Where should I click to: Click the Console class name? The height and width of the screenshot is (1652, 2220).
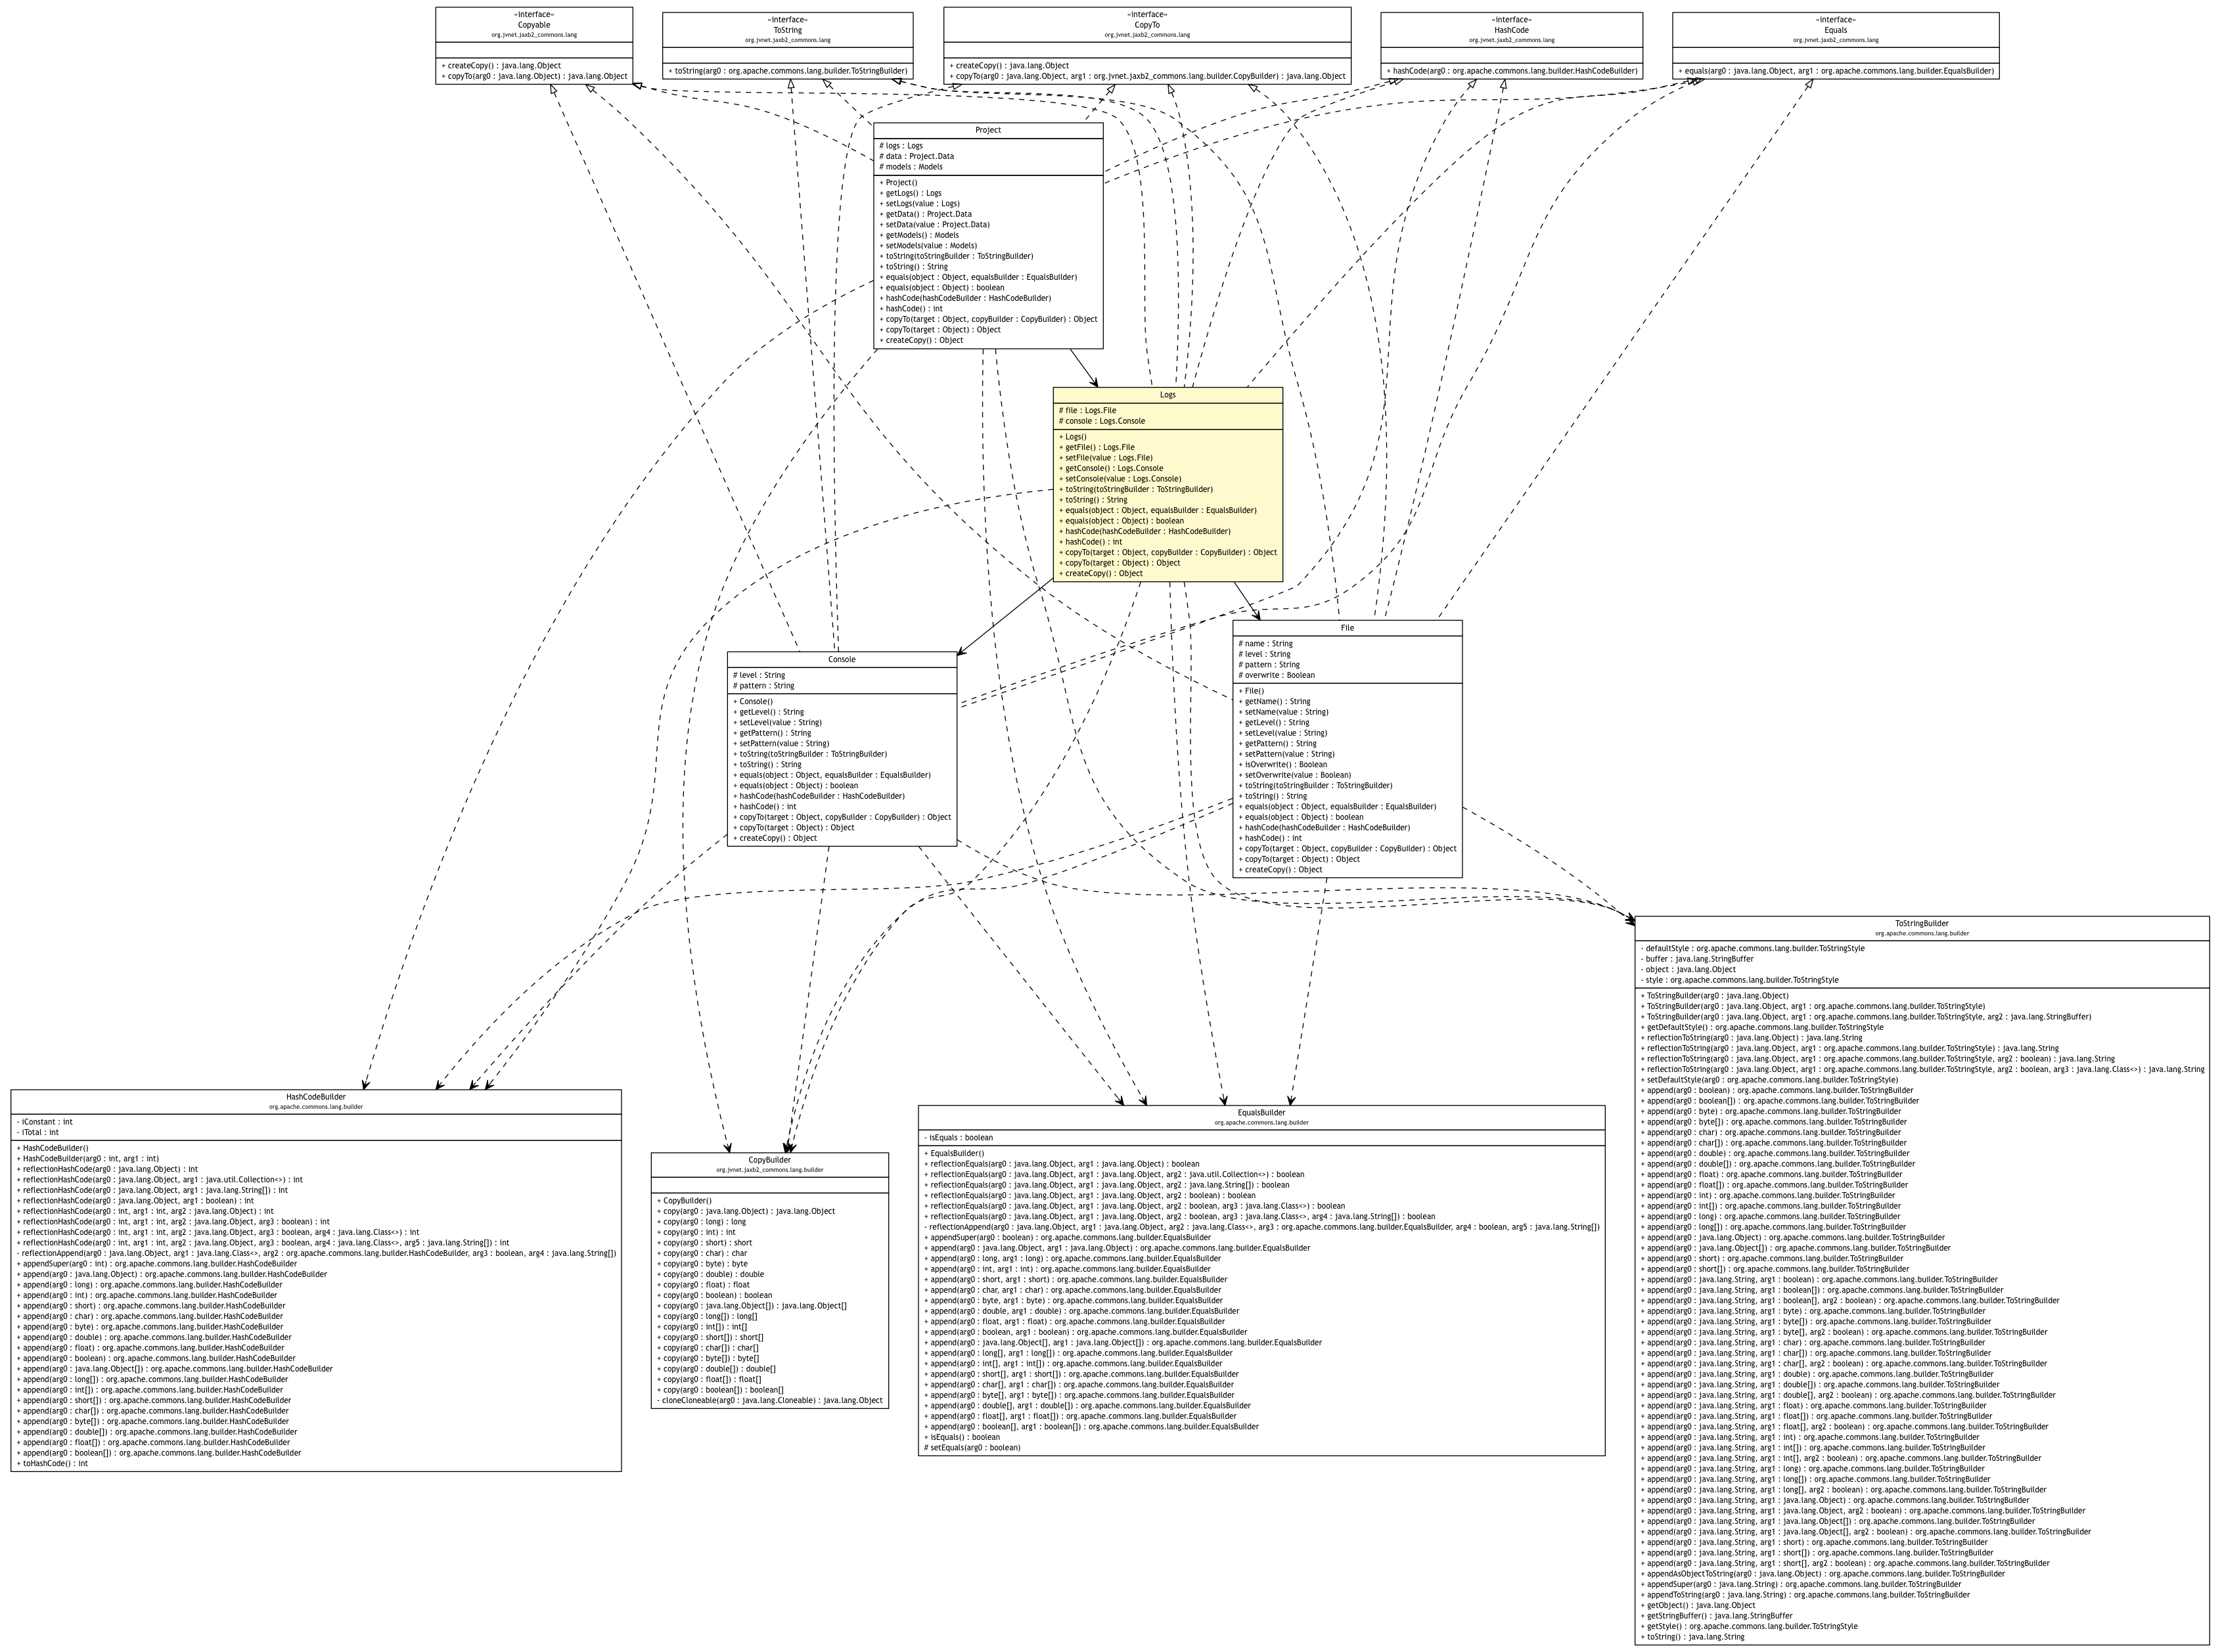pos(841,659)
